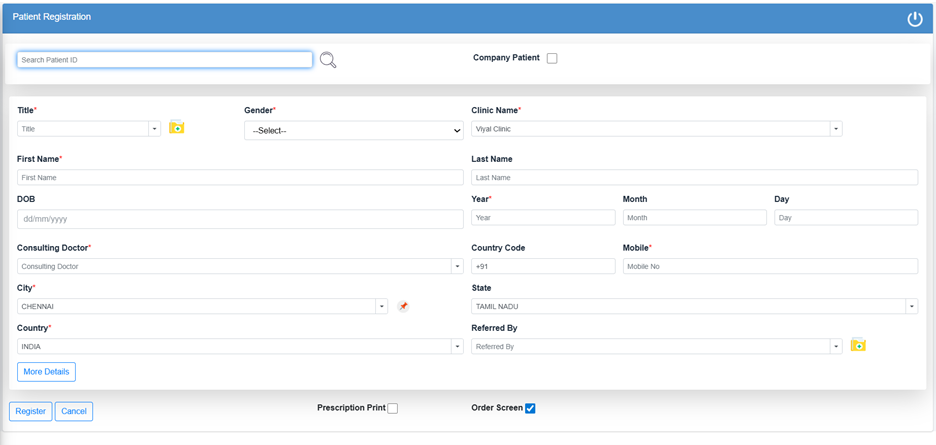Viewport: 936px width, 445px height.
Task: Expand the Consulting Doctor dropdown arrow
Action: [x=457, y=267]
